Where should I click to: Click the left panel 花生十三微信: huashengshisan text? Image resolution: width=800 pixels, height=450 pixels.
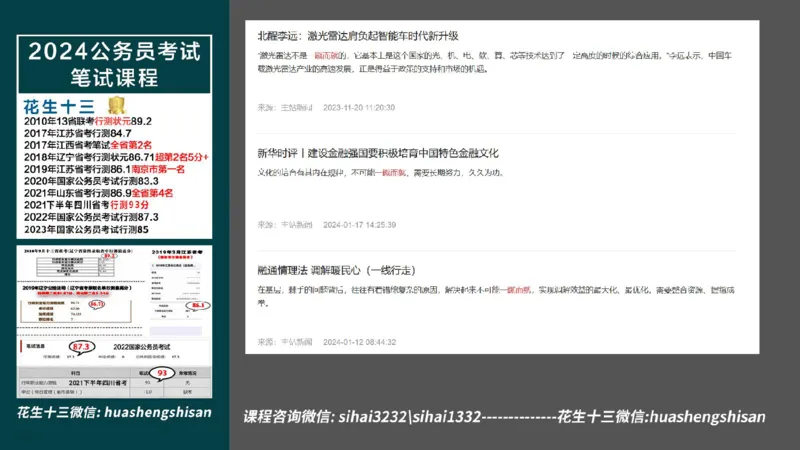114,412
